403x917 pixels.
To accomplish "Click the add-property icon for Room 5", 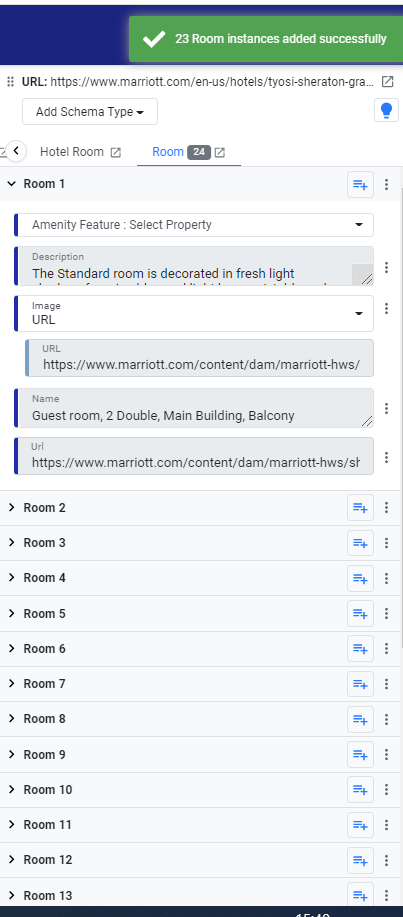I will point(360,613).
